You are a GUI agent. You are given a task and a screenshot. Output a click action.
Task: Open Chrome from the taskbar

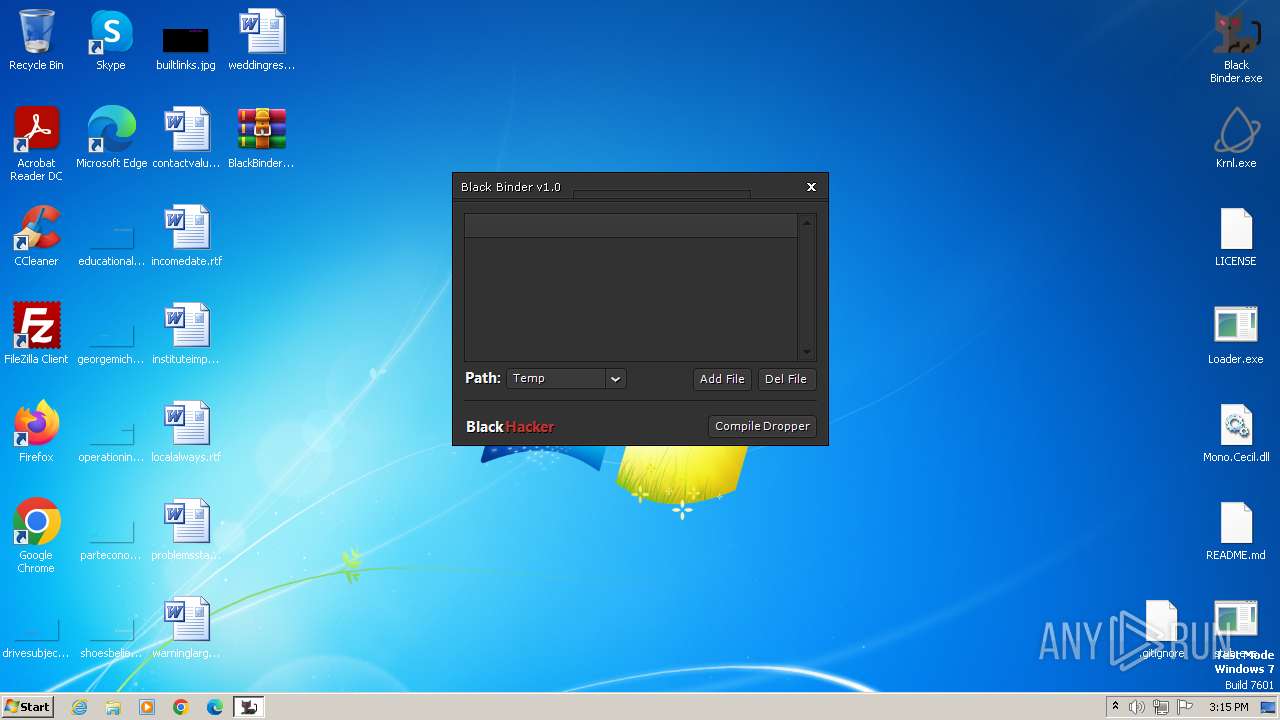pyautogui.click(x=181, y=707)
